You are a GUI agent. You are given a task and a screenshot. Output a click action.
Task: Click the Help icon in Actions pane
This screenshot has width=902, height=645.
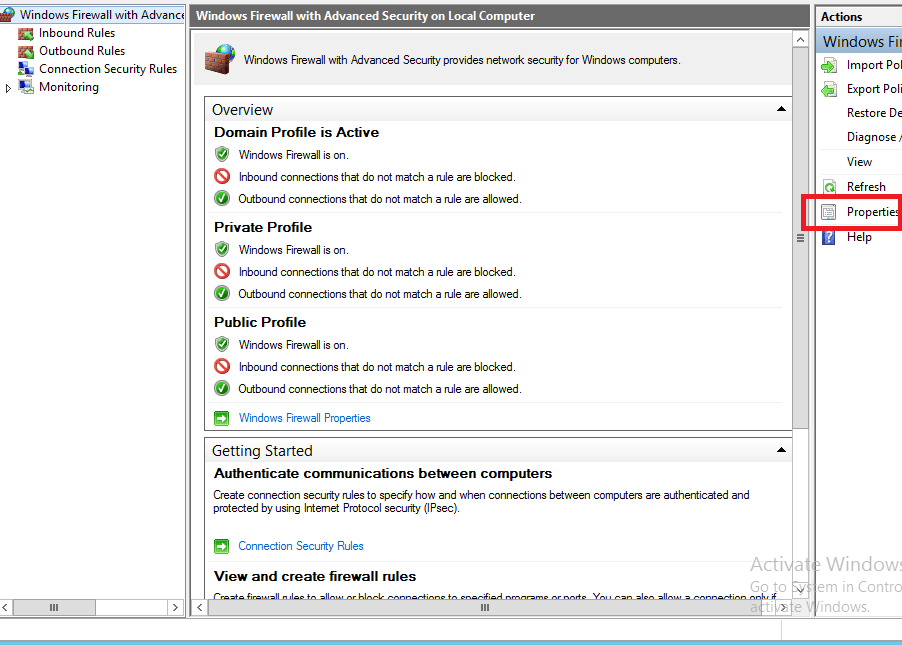(829, 237)
